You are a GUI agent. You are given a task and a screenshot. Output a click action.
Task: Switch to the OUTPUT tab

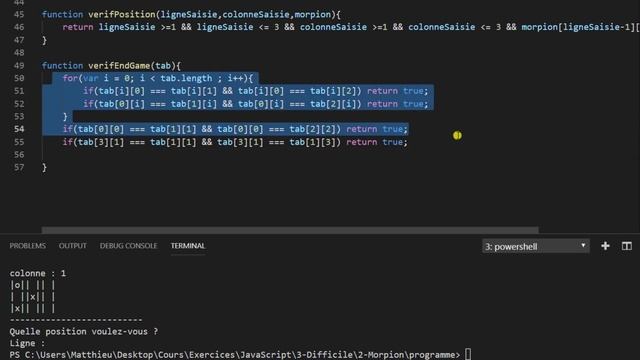[x=73, y=246]
